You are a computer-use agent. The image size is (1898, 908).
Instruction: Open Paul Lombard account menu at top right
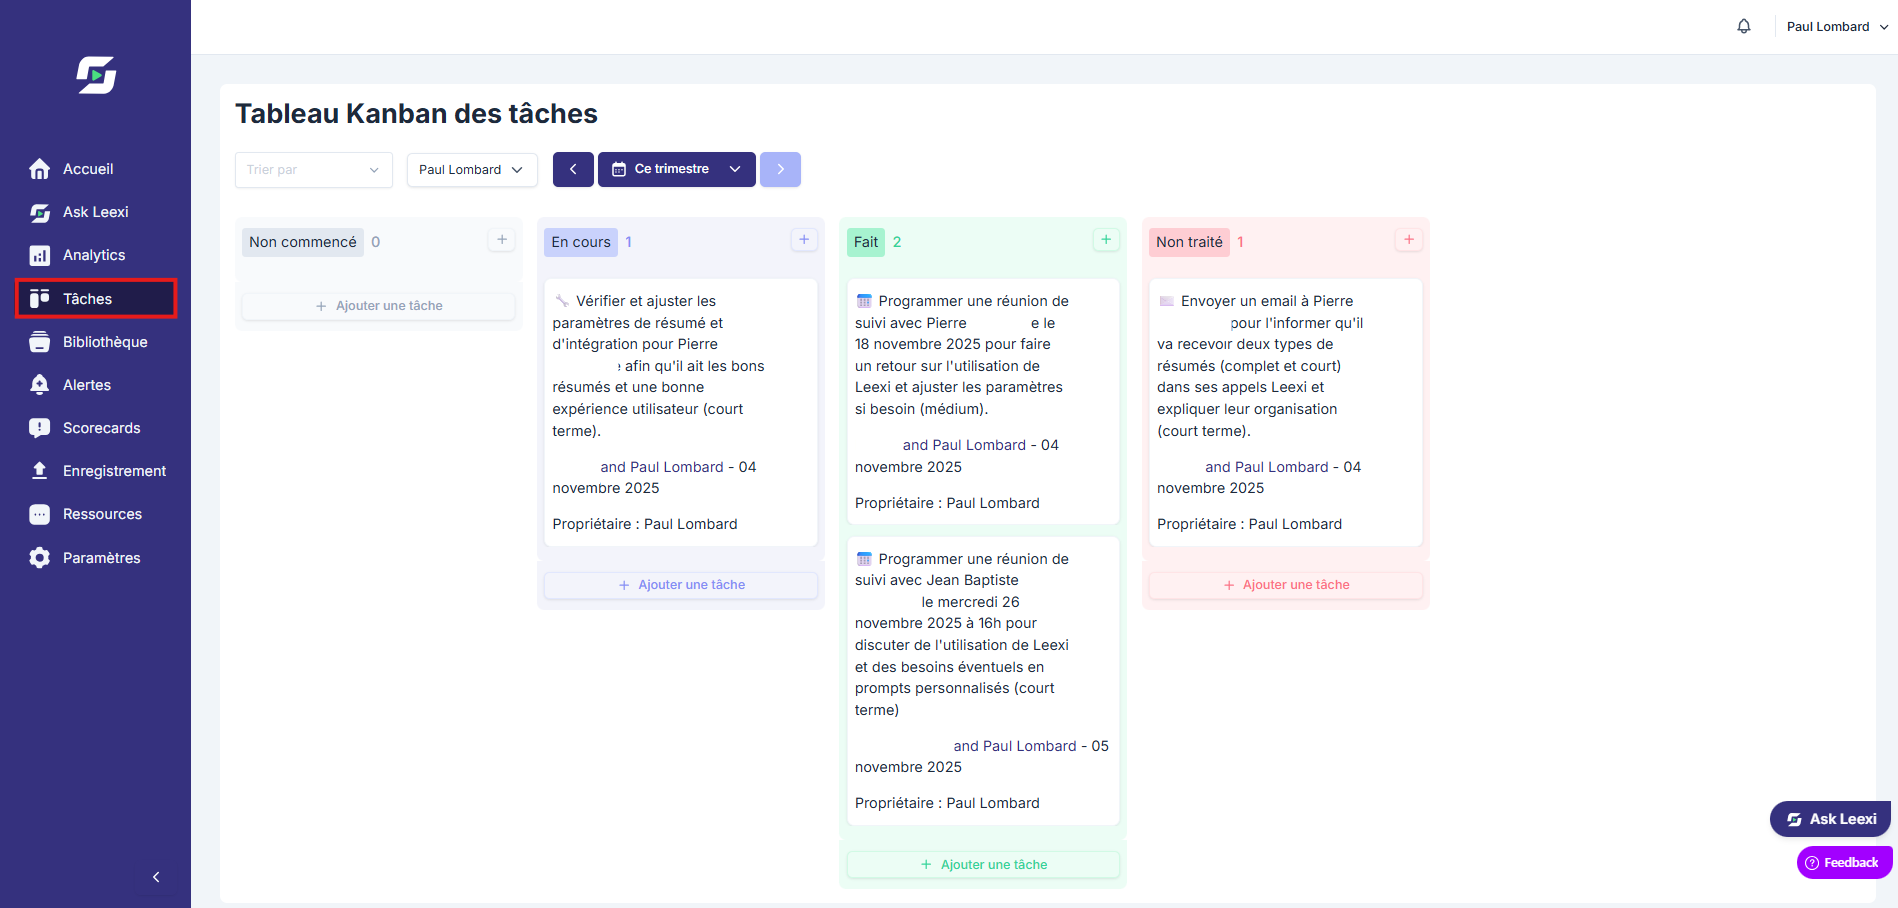[x=1837, y=27]
